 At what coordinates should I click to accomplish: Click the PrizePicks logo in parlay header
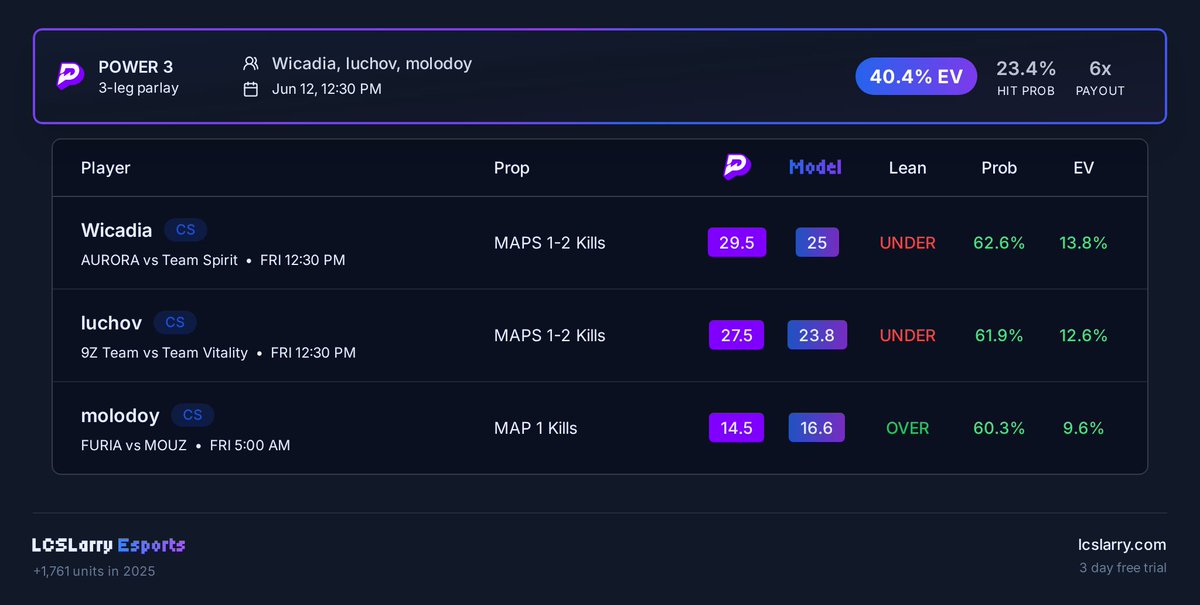[70, 76]
